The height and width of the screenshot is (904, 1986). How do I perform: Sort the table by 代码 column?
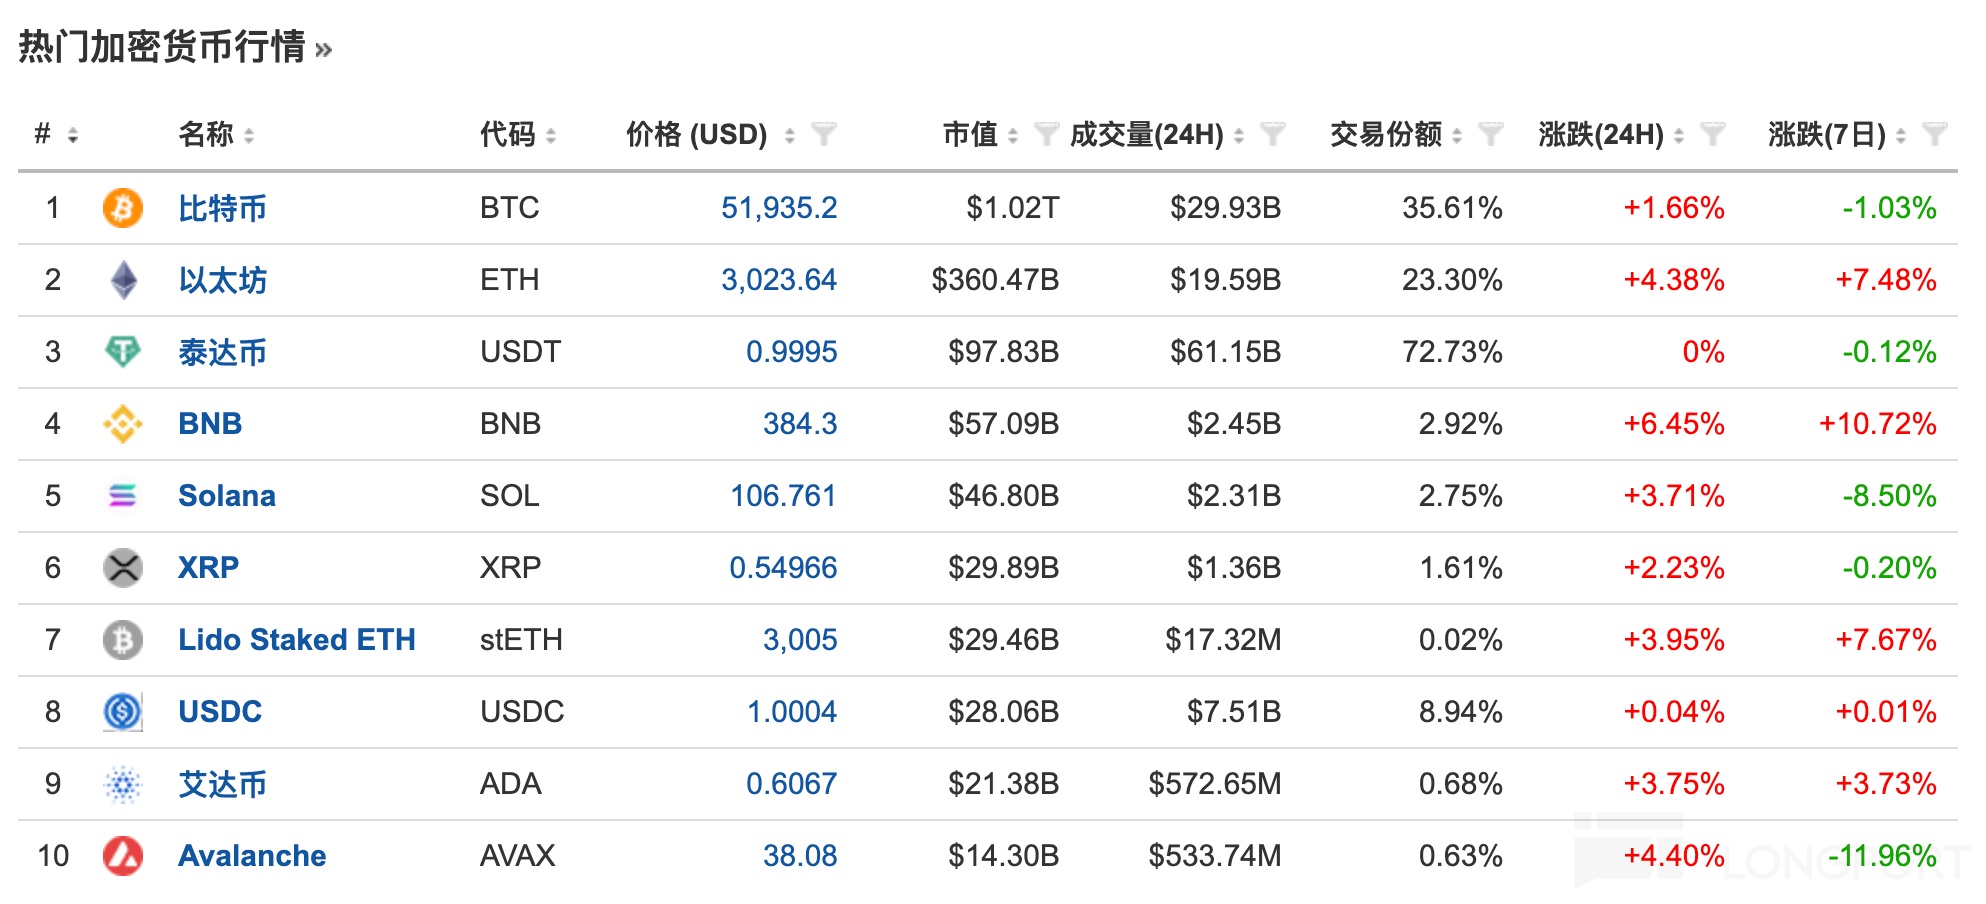pyautogui.click(x=551, y=135)
